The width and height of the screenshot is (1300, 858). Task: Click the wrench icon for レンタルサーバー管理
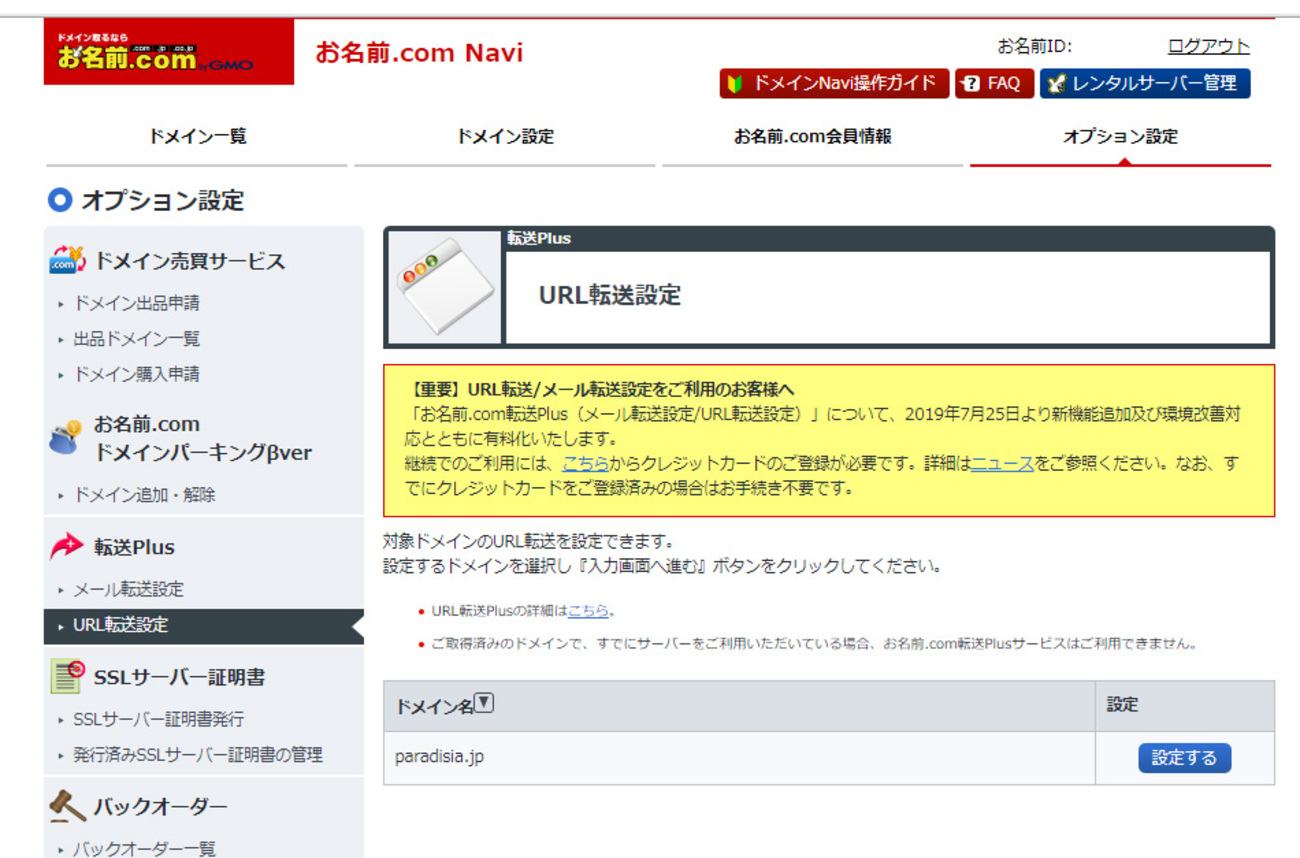pyautogui.click(x=1056, y=83)
